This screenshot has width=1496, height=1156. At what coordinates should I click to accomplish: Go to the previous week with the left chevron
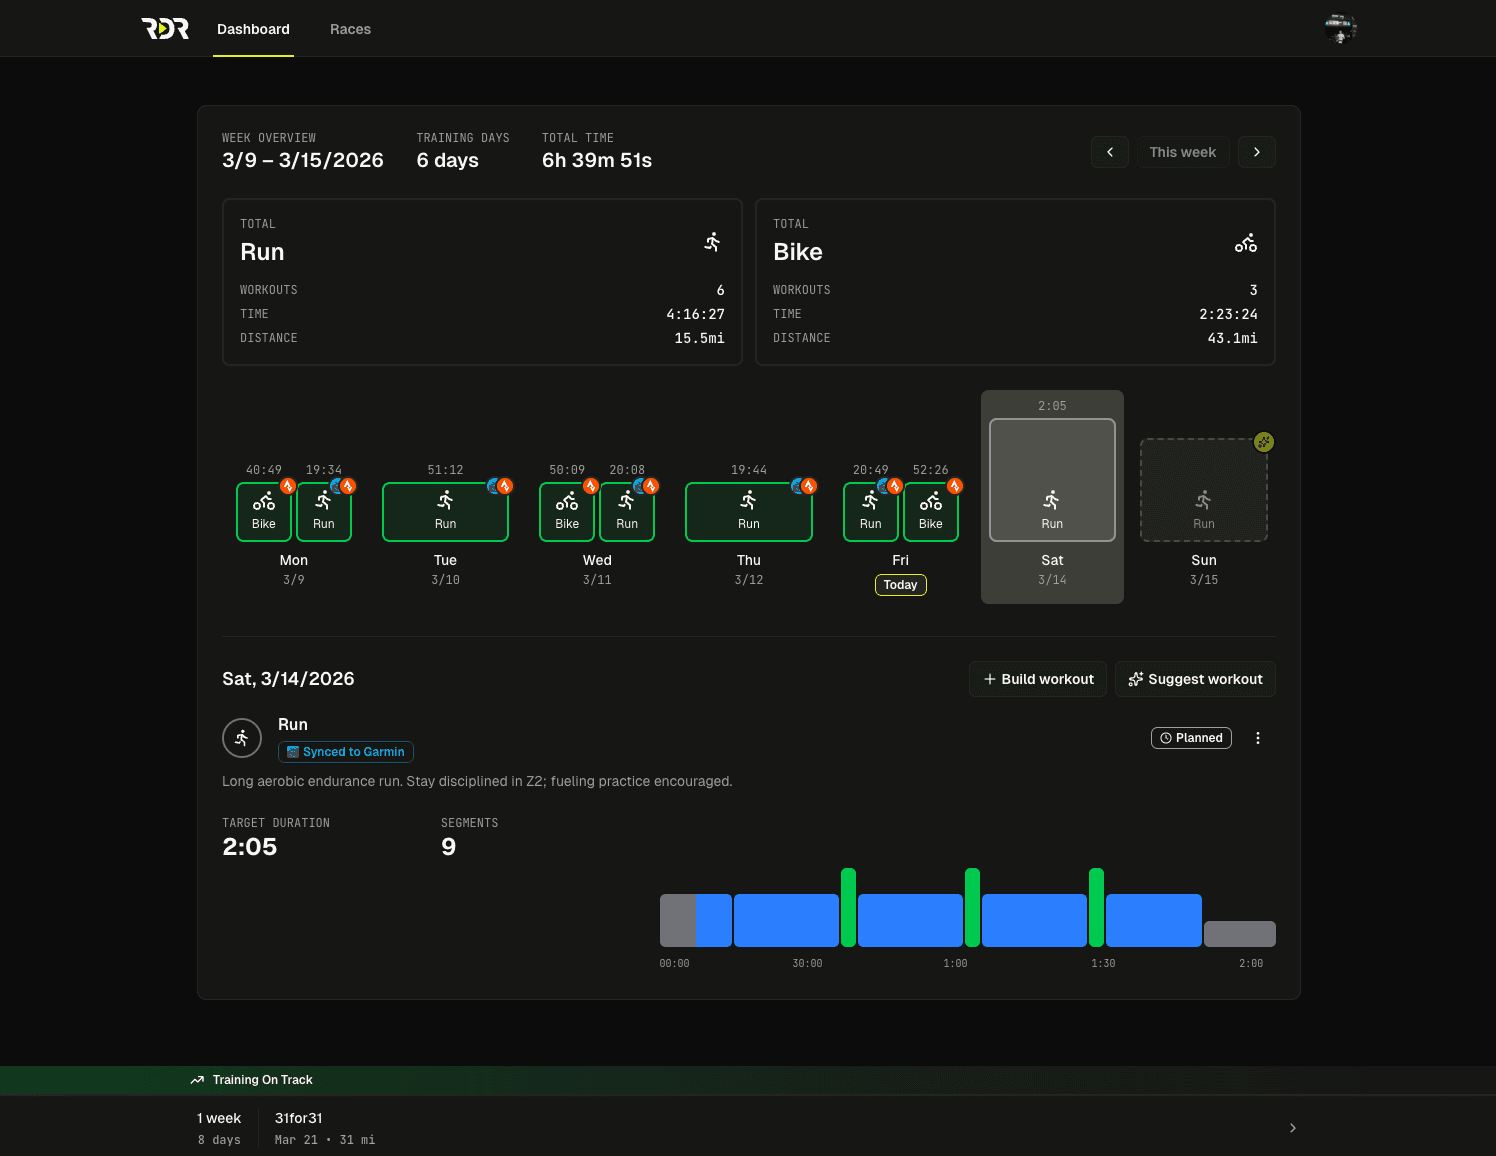click(1110, 152)
